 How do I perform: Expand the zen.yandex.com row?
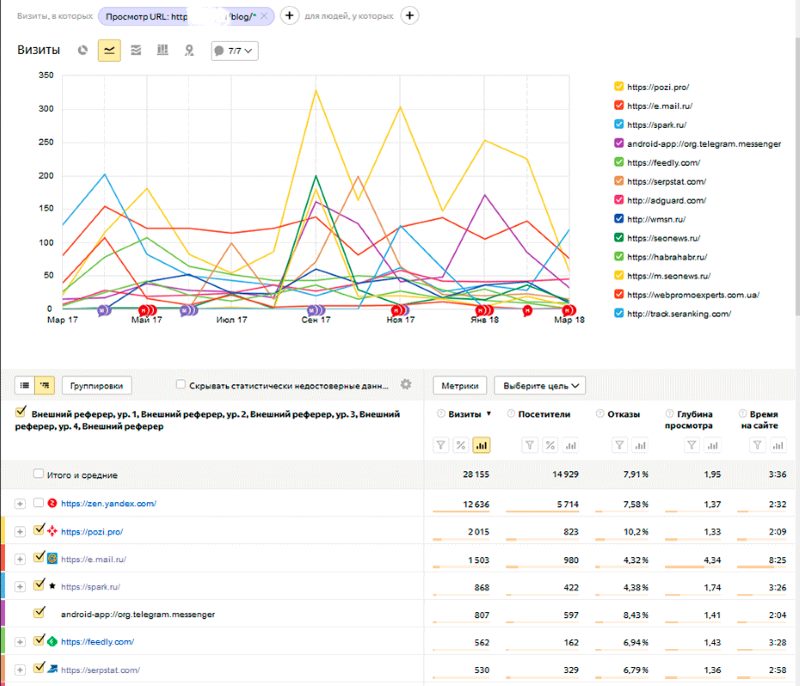(x=20, y=504)
